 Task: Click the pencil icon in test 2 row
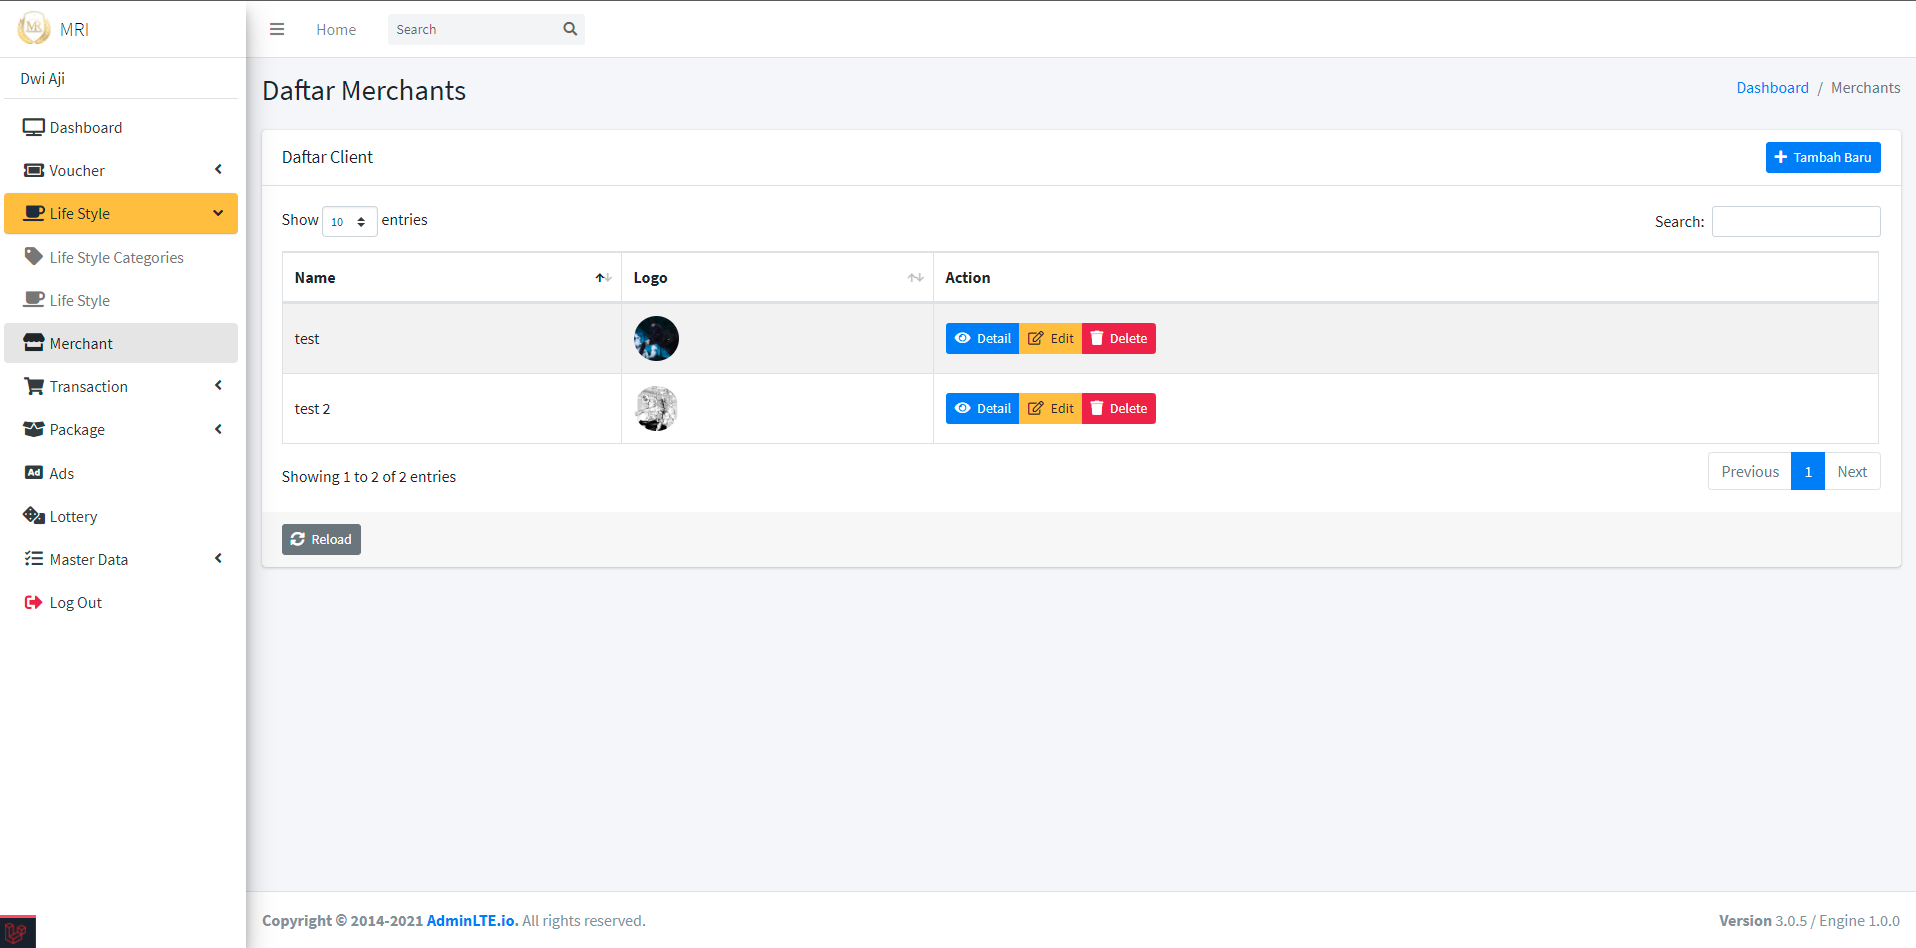pos(1036,408)
